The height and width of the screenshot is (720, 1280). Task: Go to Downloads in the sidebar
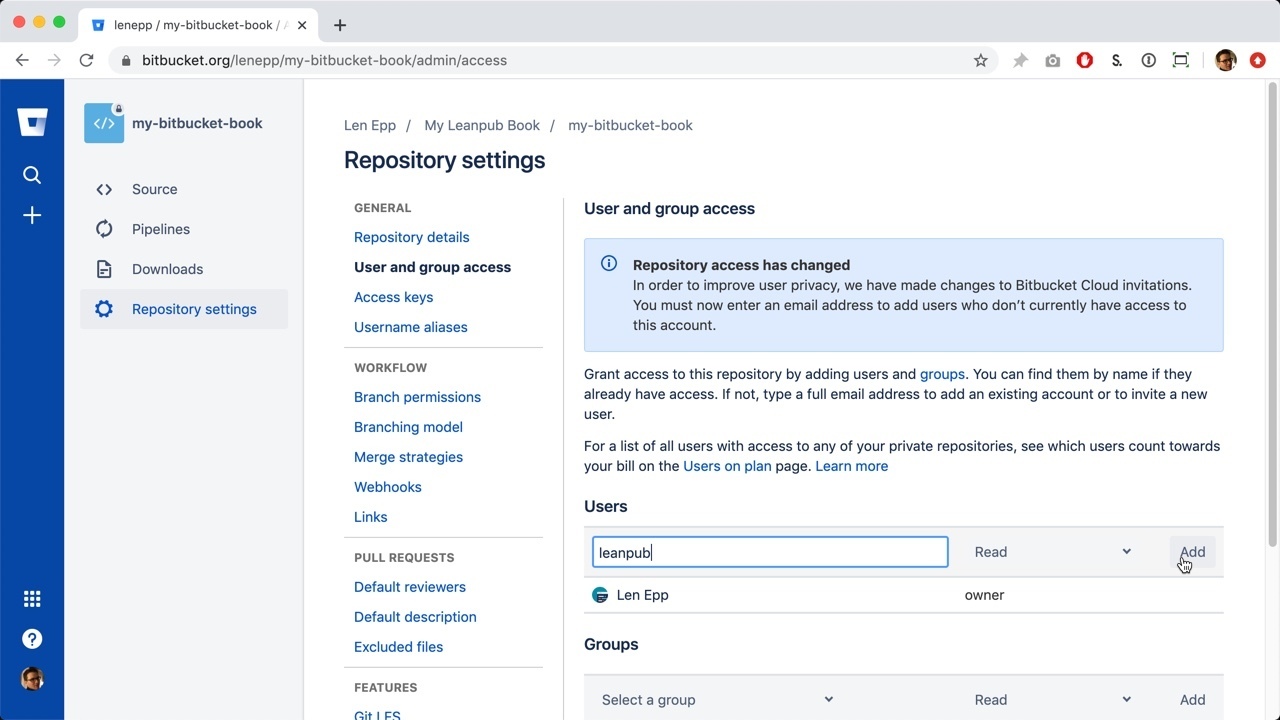(x=167, y=269)
